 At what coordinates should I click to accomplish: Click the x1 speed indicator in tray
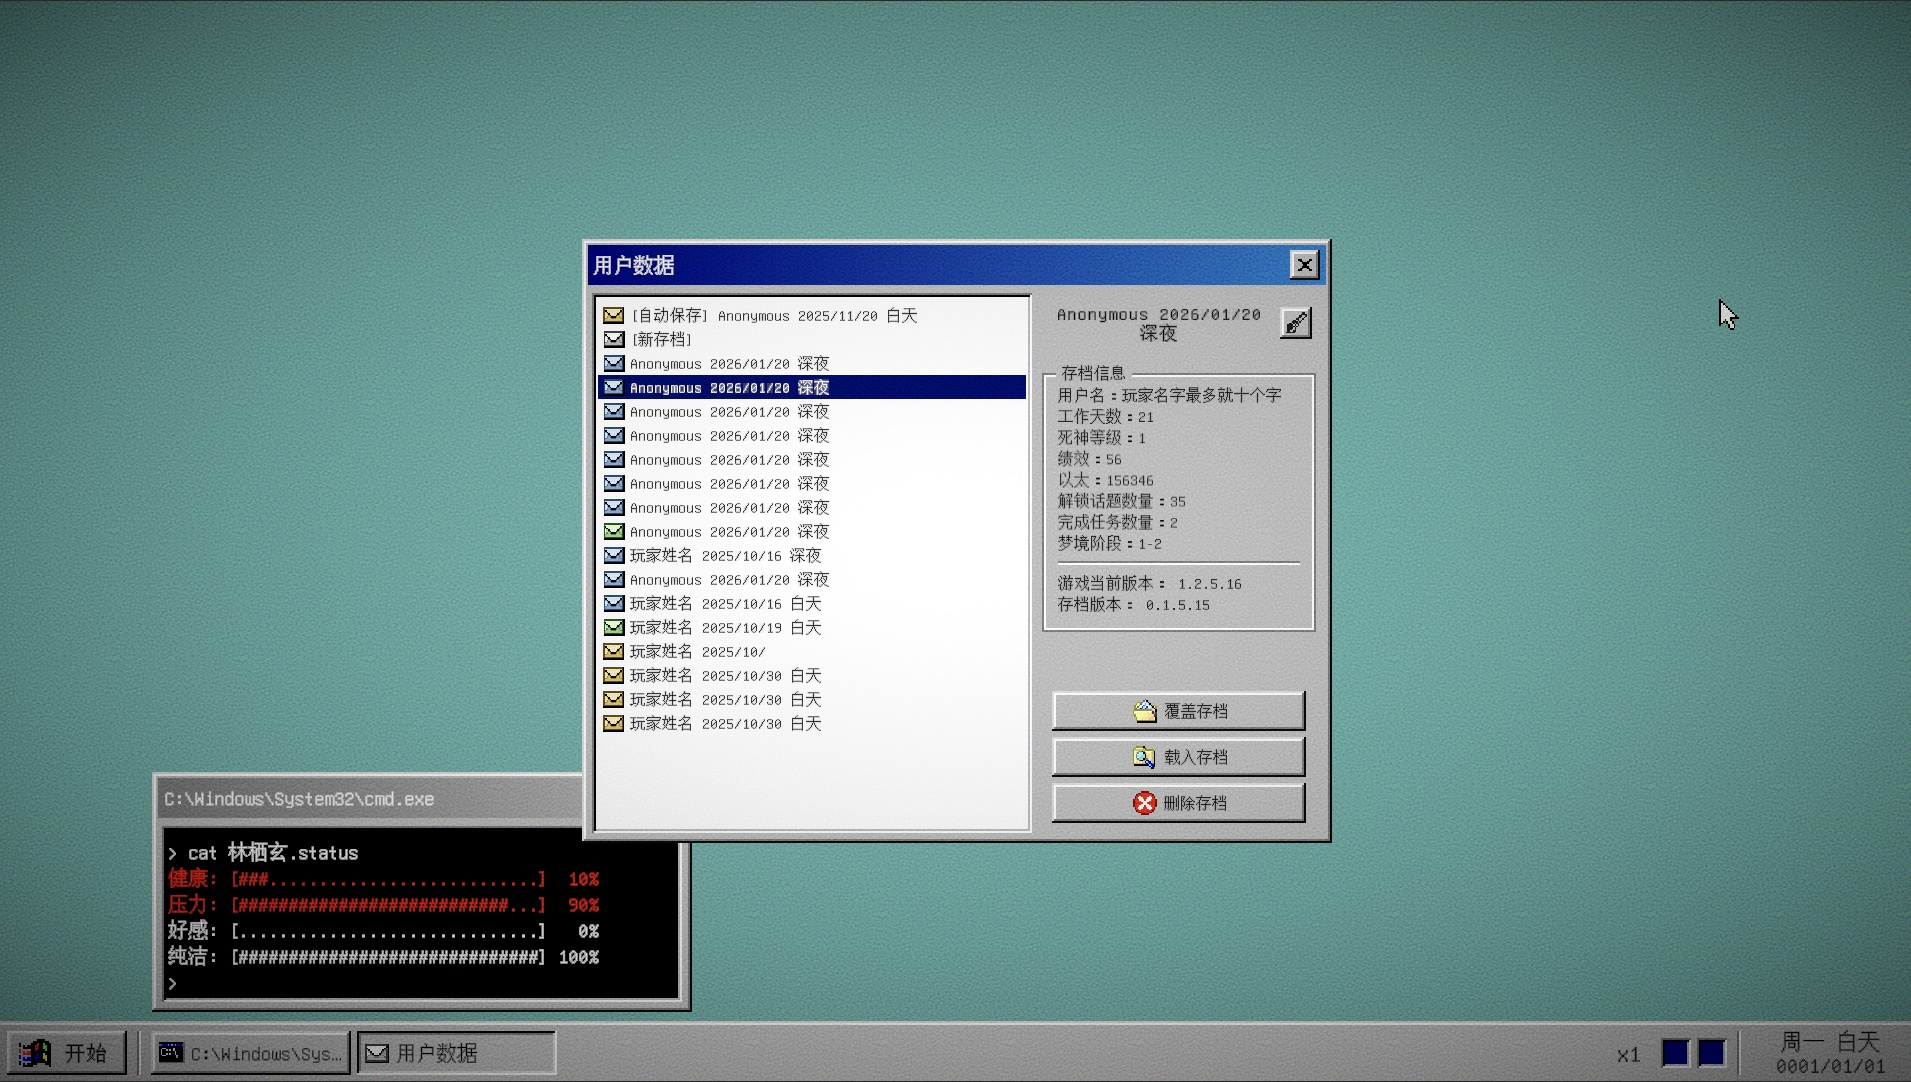(x=1628, y=1054)
